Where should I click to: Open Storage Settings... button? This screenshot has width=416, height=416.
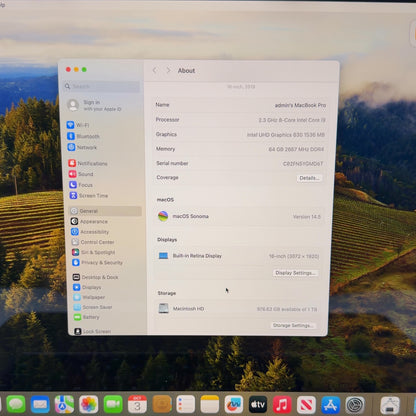coord(293,325)
